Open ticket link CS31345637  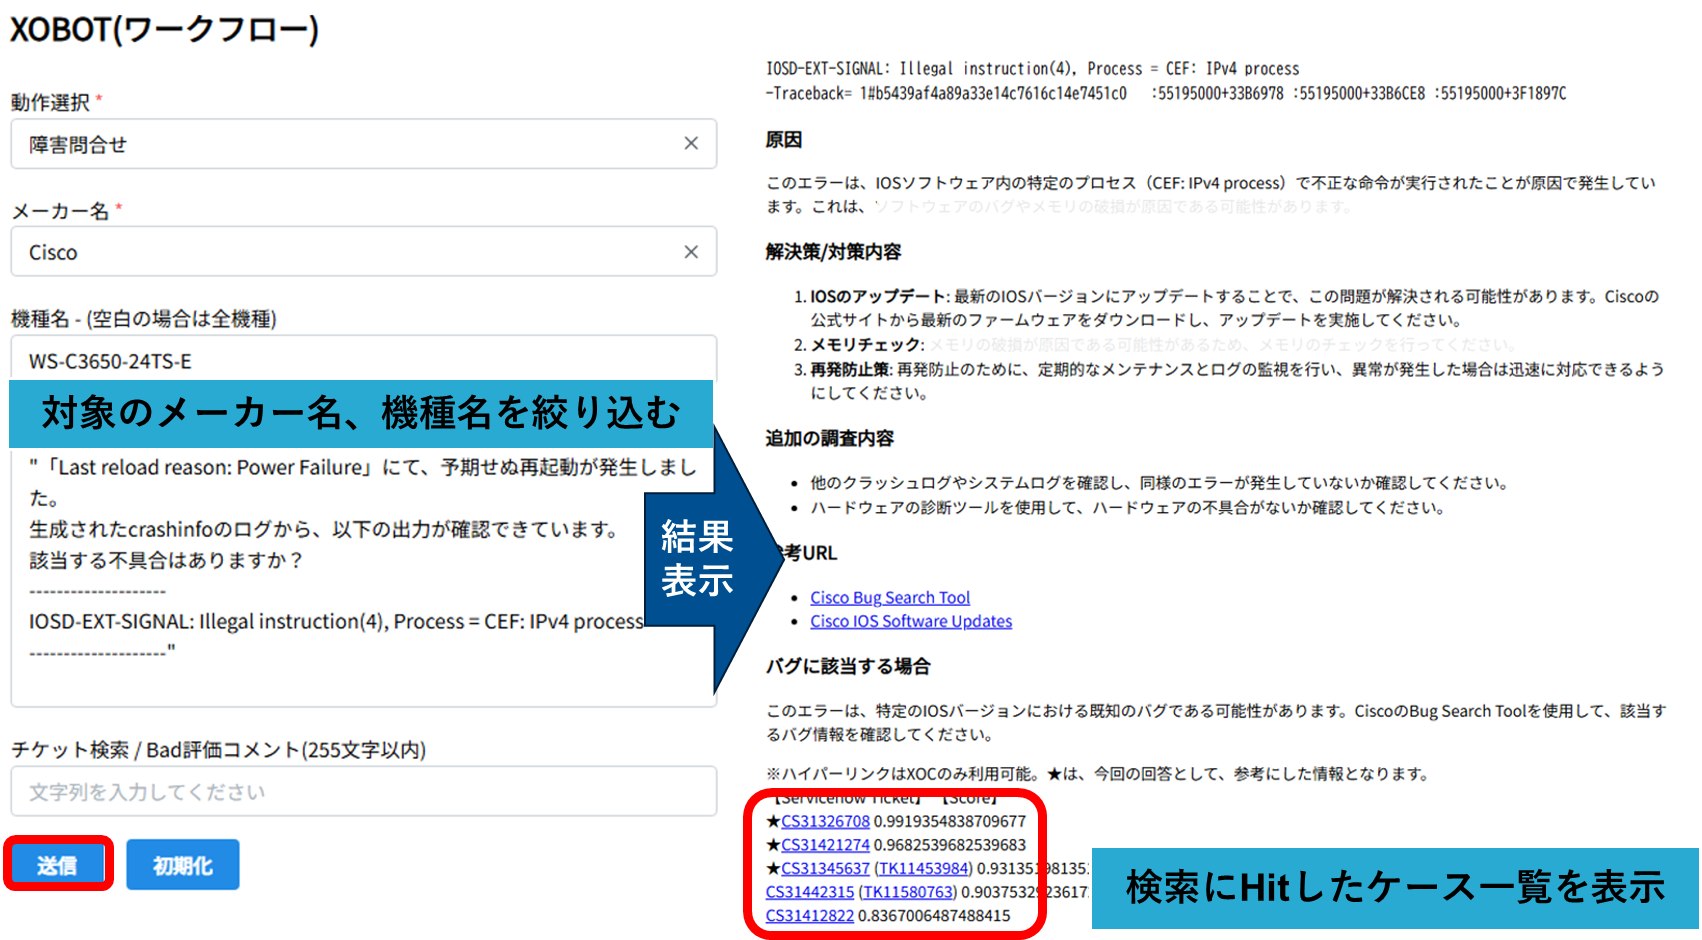coord(825,869)
